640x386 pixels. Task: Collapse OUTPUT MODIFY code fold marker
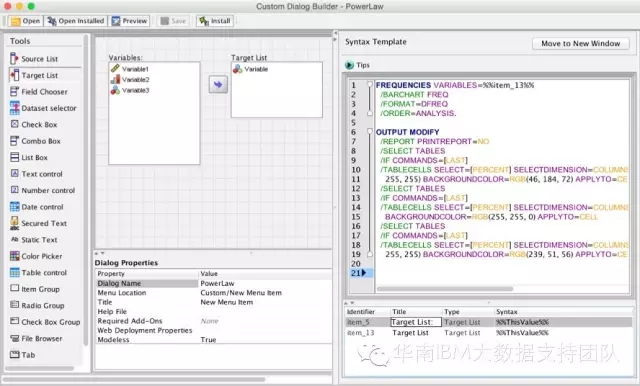pos(369,131)
